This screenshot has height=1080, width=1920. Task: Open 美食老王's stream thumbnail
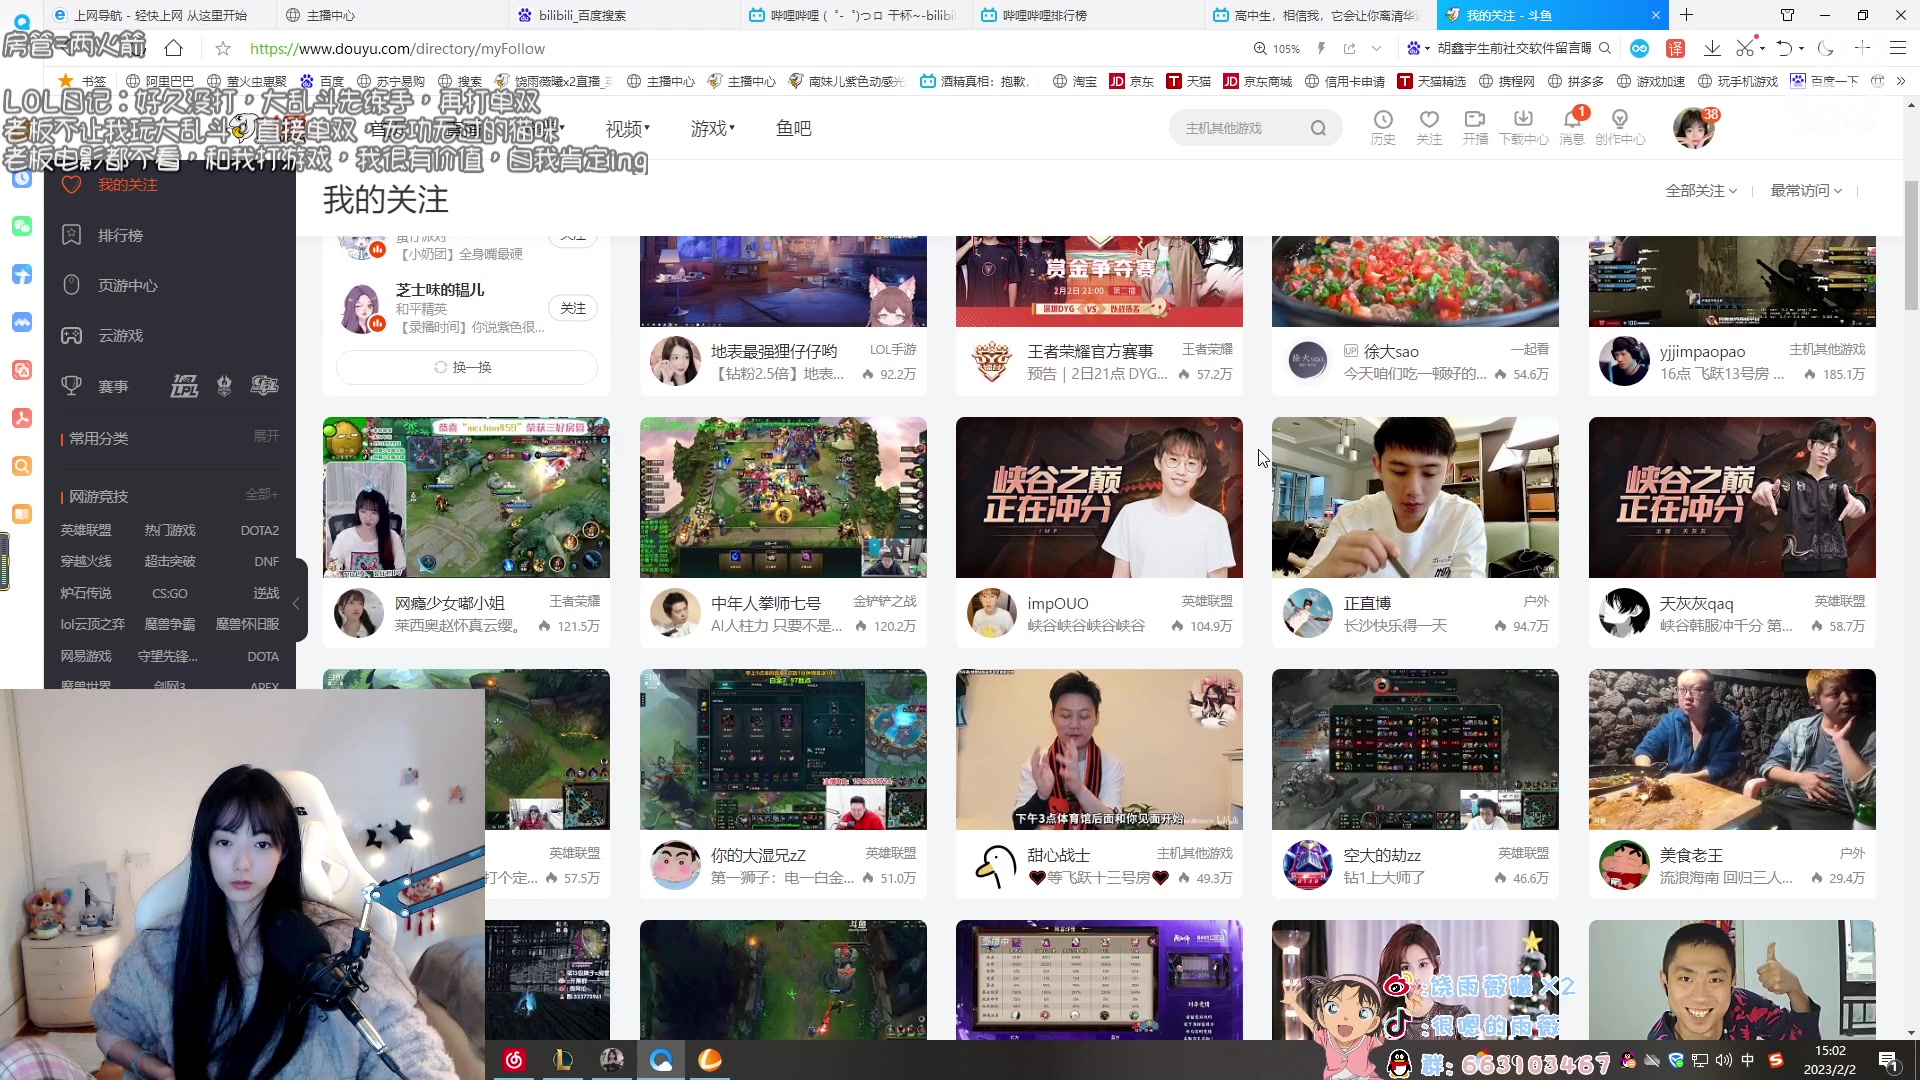pyautogui.click(x=1732, y=749)
